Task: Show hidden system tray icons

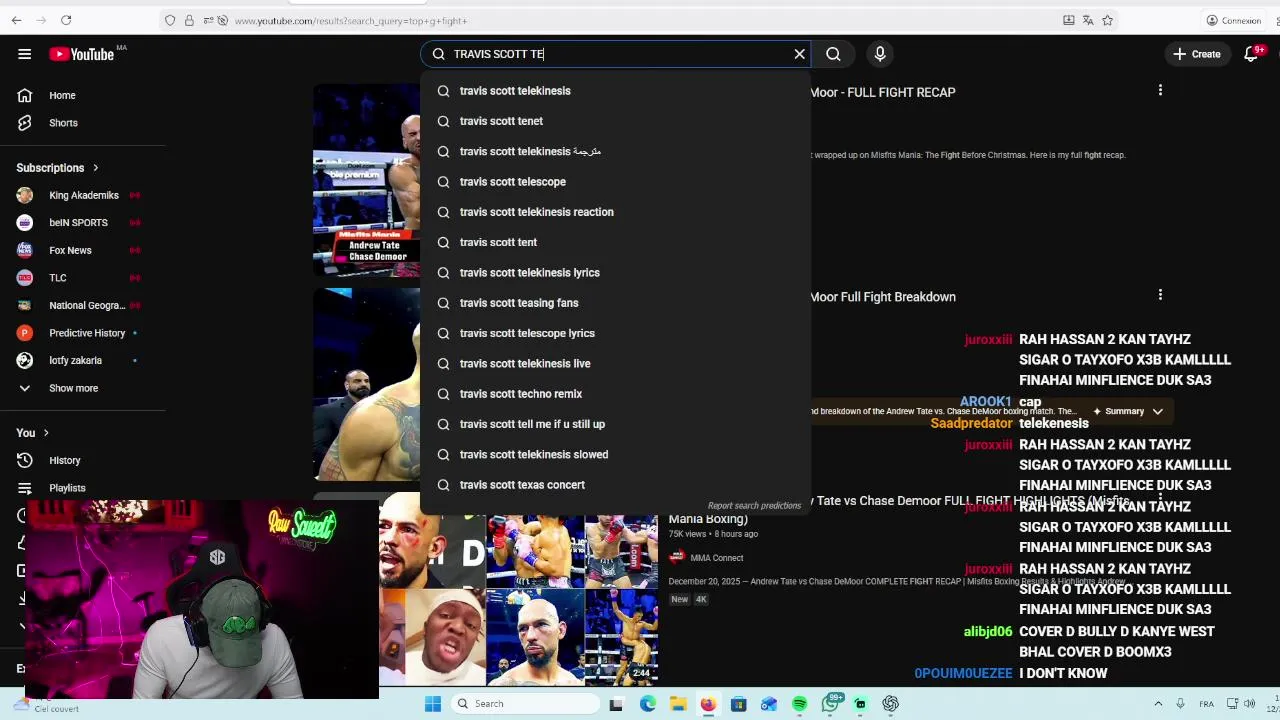Action: tap(1158, 704)
